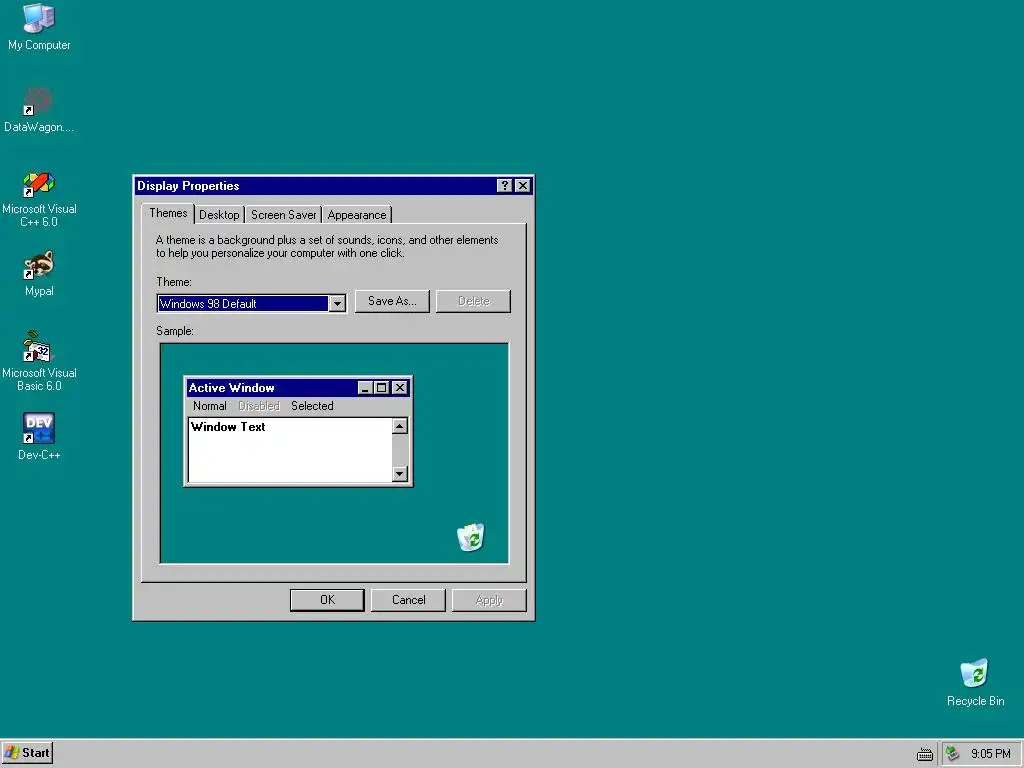
Task: Click Recycle Bin icon in theme sample
Action: pos(471,537)
